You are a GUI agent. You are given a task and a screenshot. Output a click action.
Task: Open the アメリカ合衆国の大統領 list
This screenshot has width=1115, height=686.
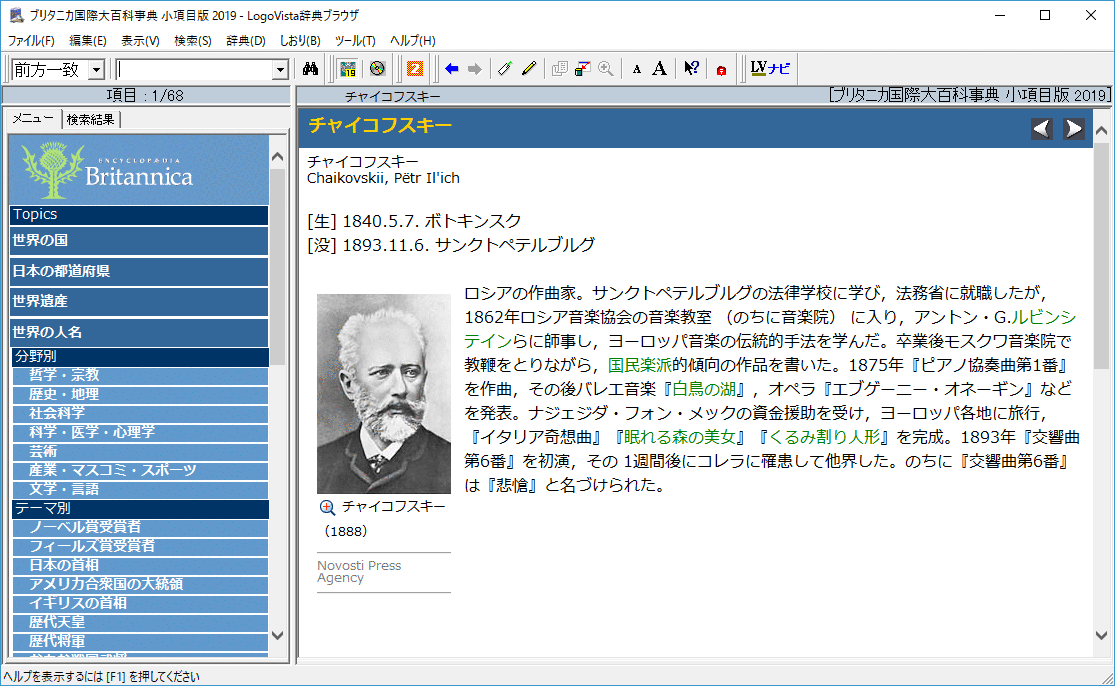[x=141, y=584]
